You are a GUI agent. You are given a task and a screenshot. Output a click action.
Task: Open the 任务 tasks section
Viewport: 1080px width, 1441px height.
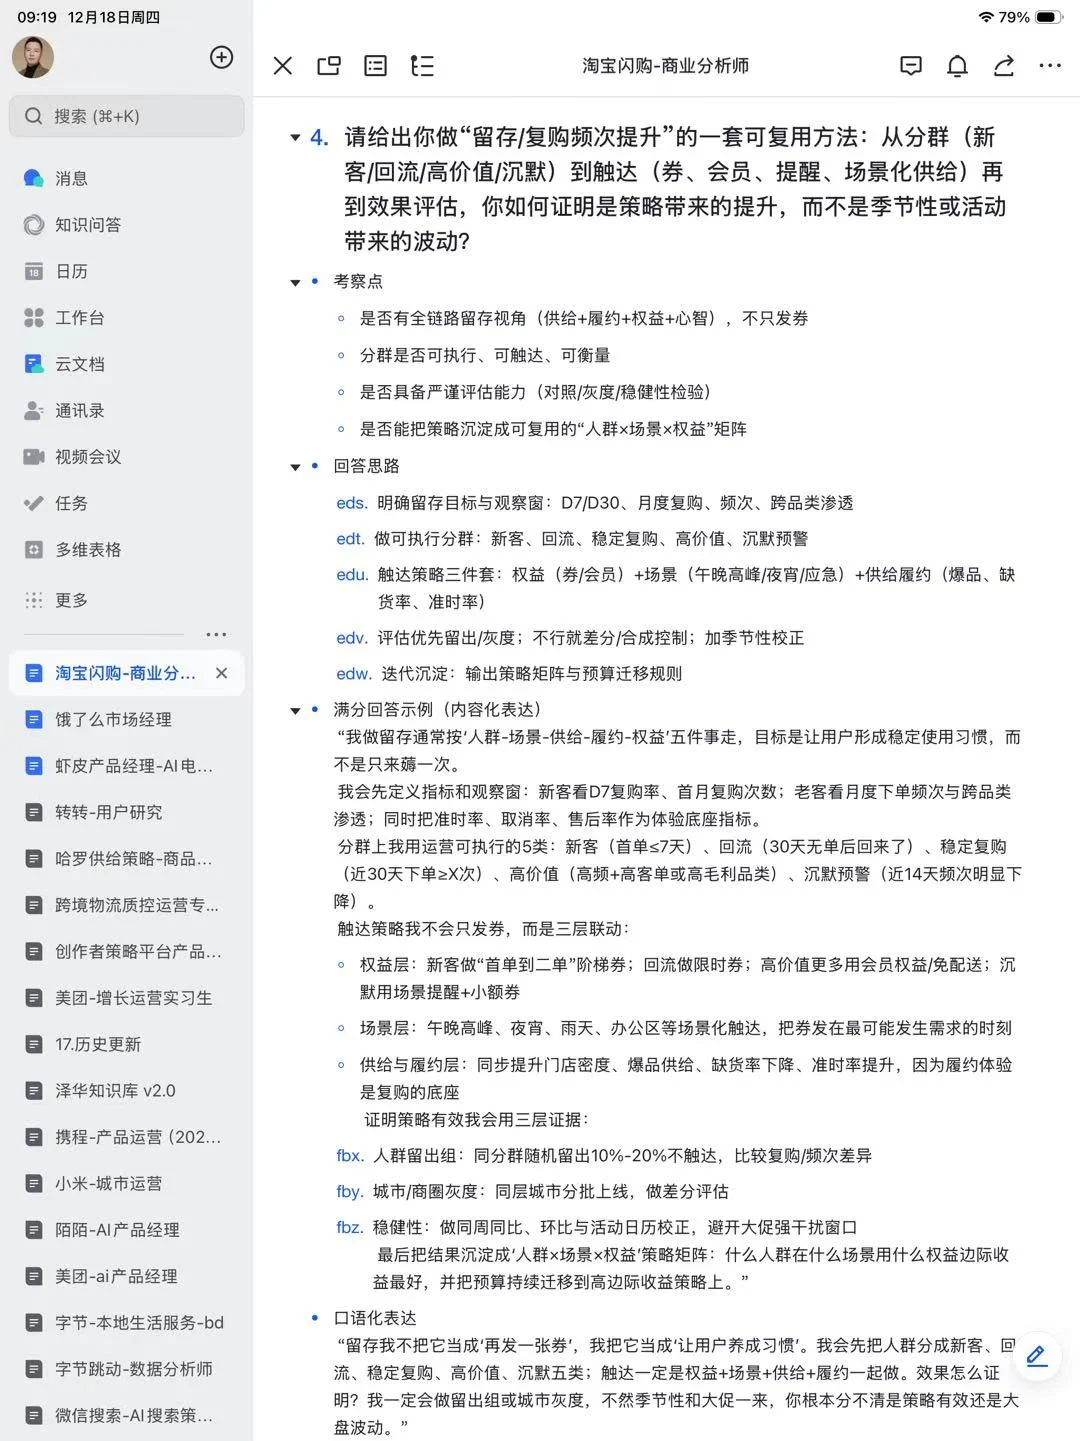point(70,503)
